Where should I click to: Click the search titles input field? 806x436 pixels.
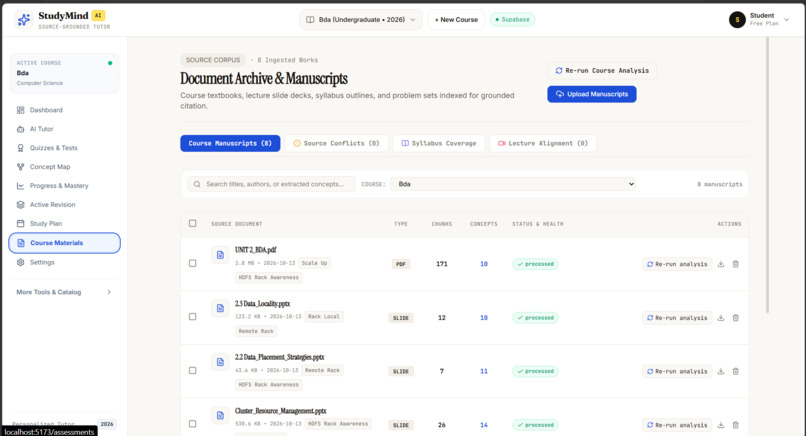click(x=271, y=184)
